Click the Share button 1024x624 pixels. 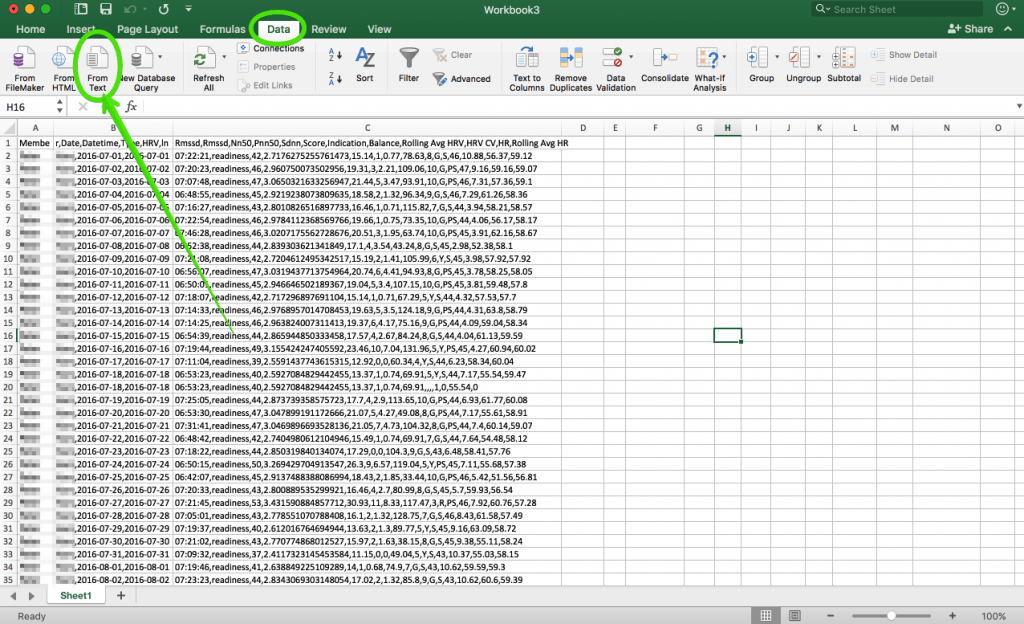coord(970,30)
